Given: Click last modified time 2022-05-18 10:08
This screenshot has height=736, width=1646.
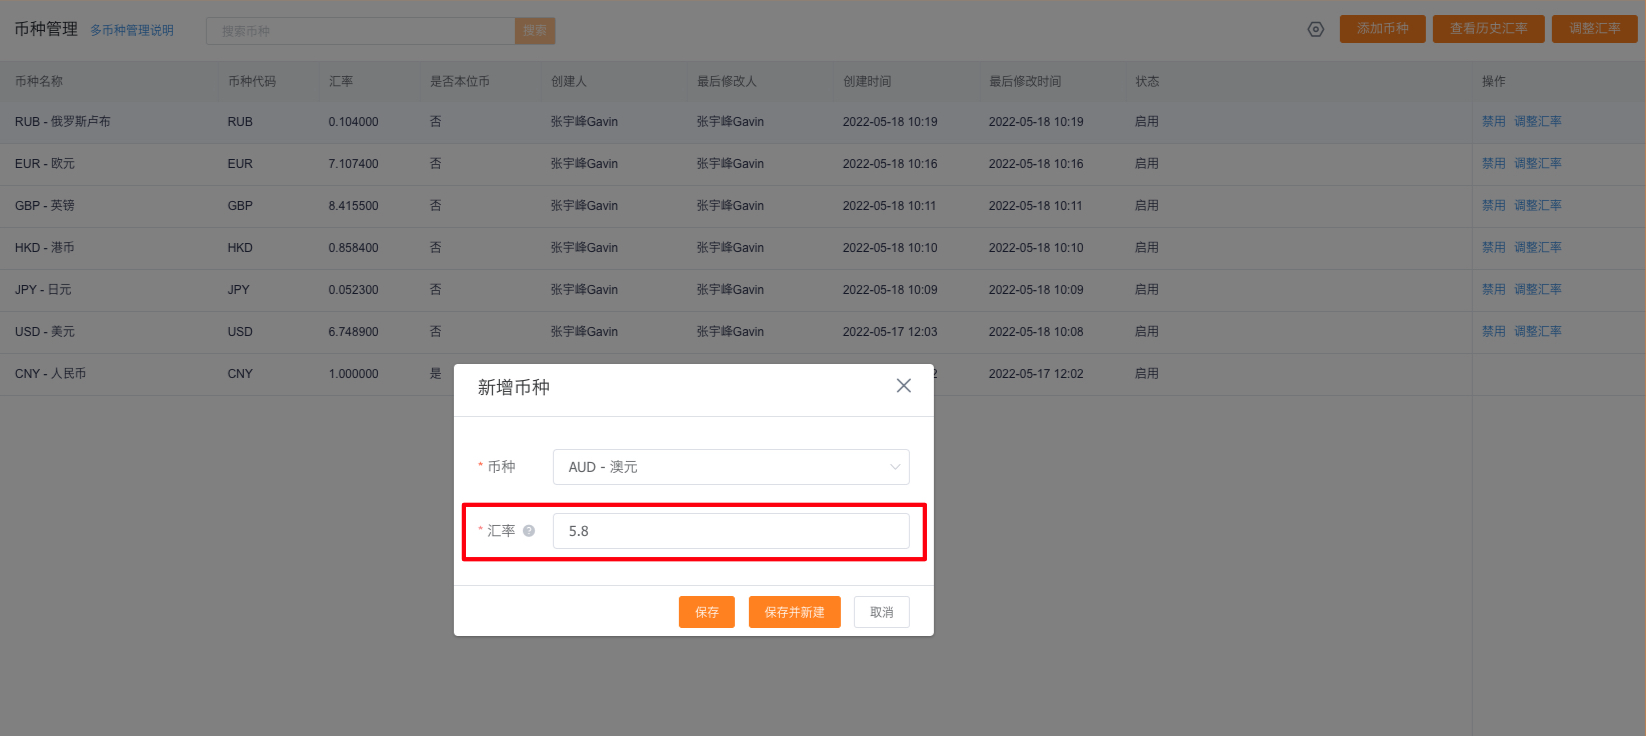Looking at the screenshot, I should pos(1036,332).
